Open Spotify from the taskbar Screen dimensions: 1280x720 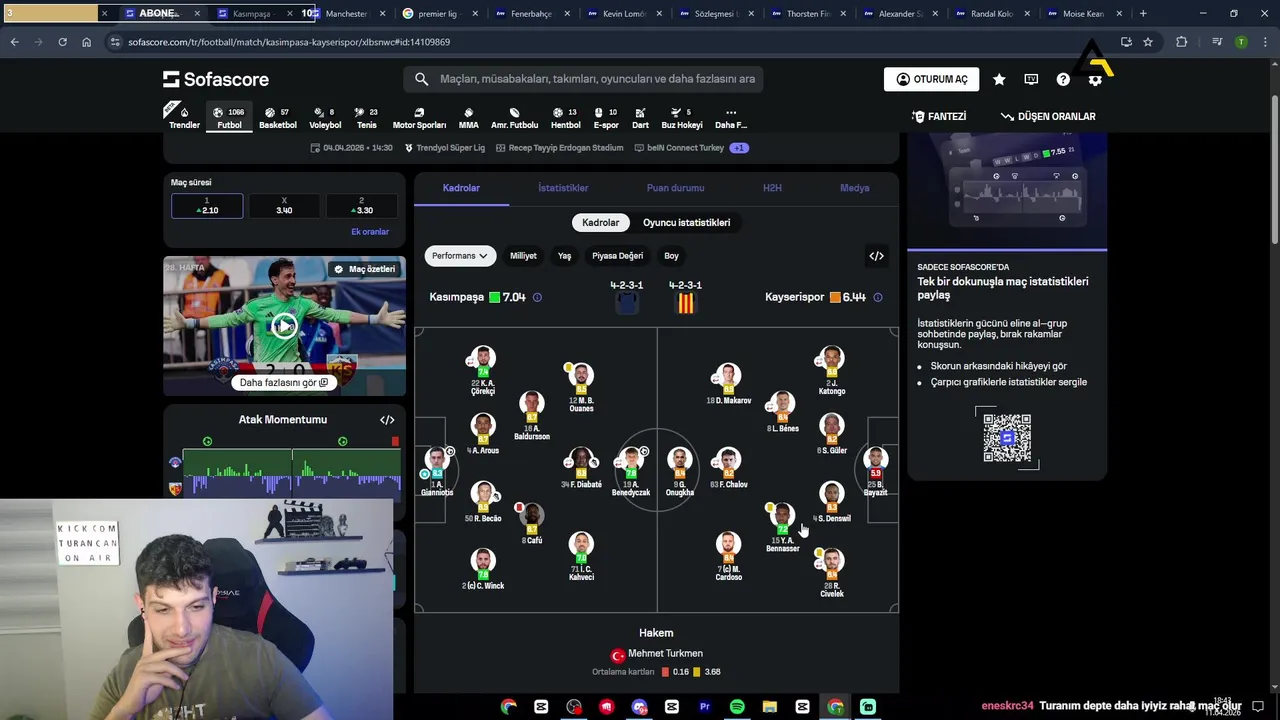[737, 707]
